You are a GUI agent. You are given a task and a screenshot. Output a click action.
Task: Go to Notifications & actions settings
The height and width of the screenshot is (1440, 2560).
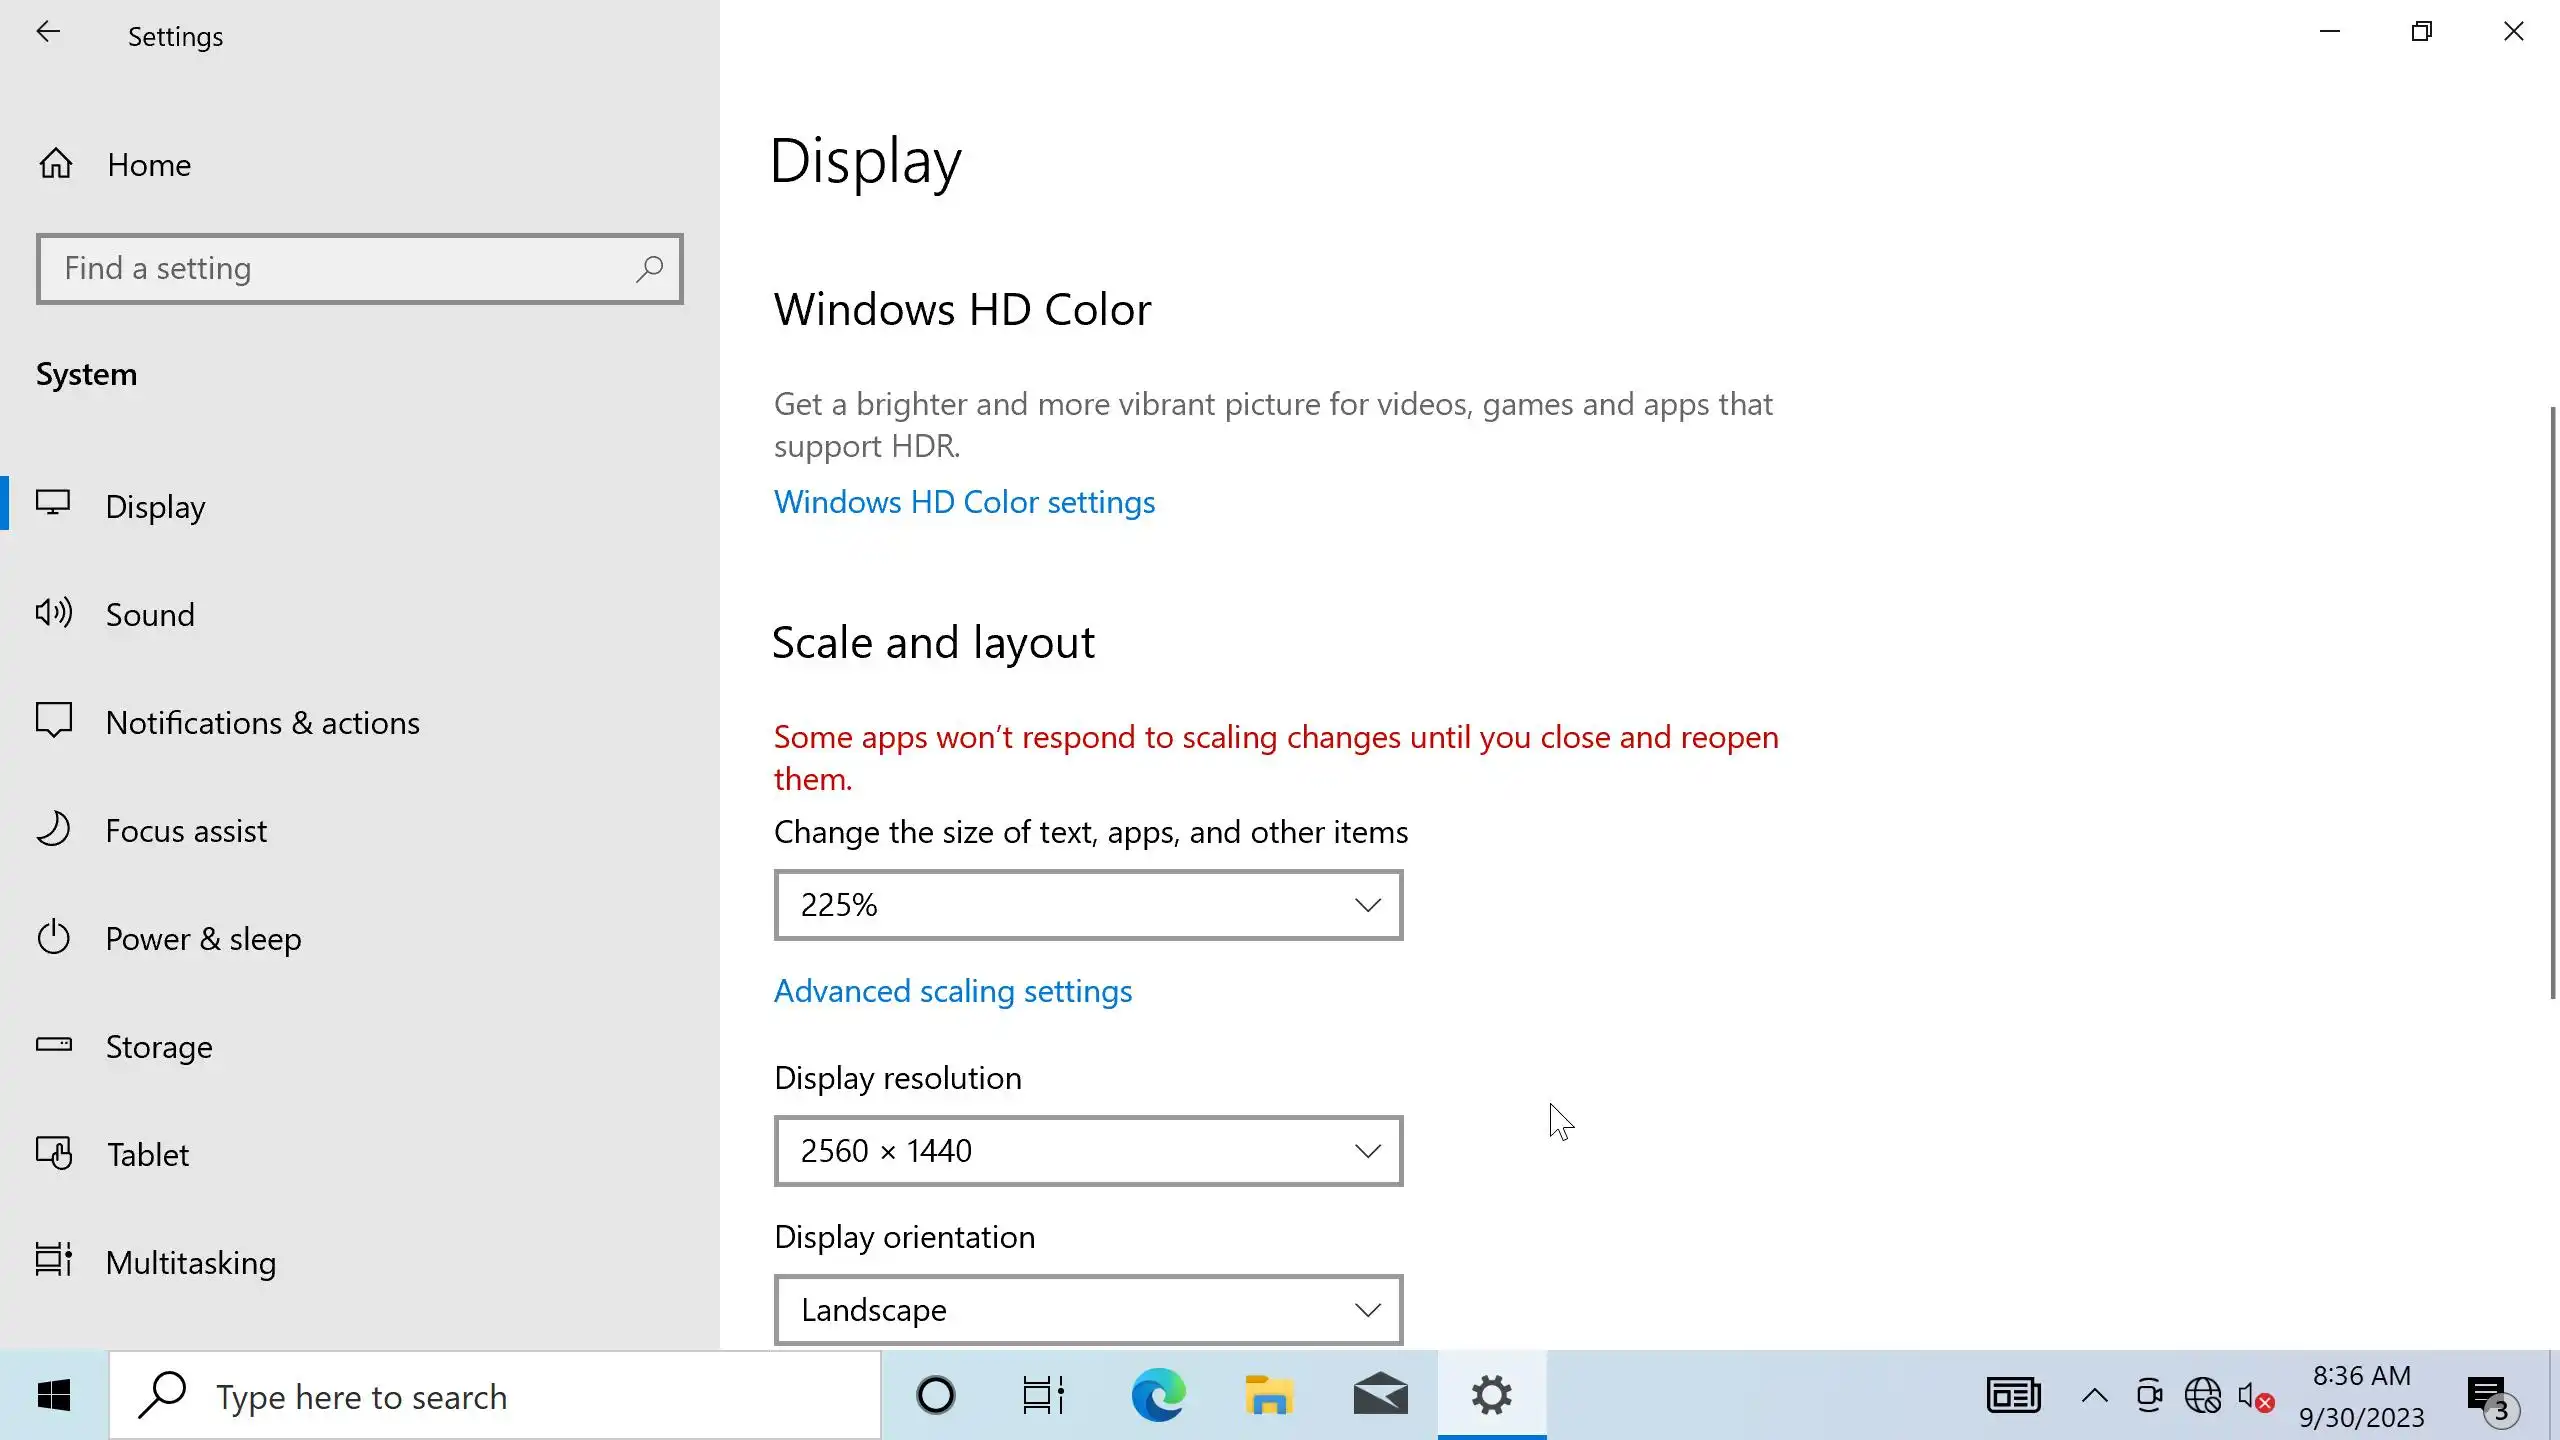[262, 722]
